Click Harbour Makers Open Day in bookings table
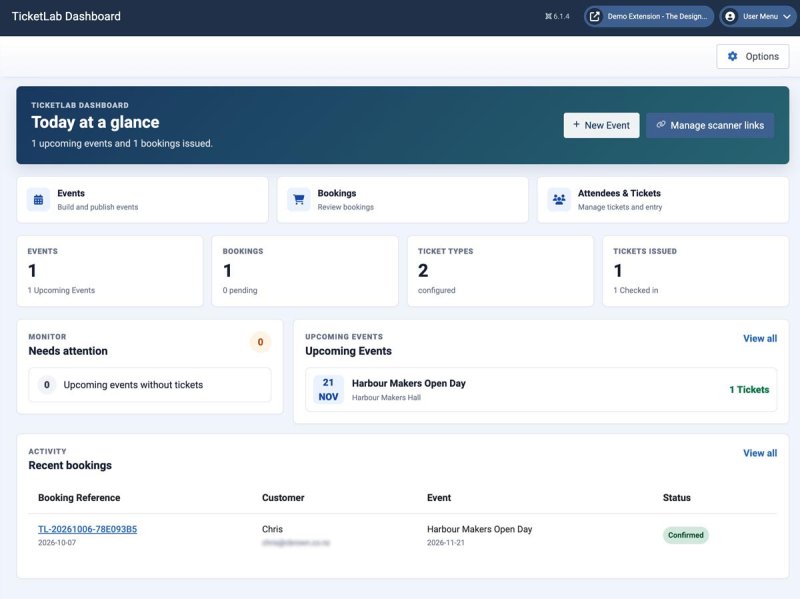Screen dimensions: 800x599 480,529
